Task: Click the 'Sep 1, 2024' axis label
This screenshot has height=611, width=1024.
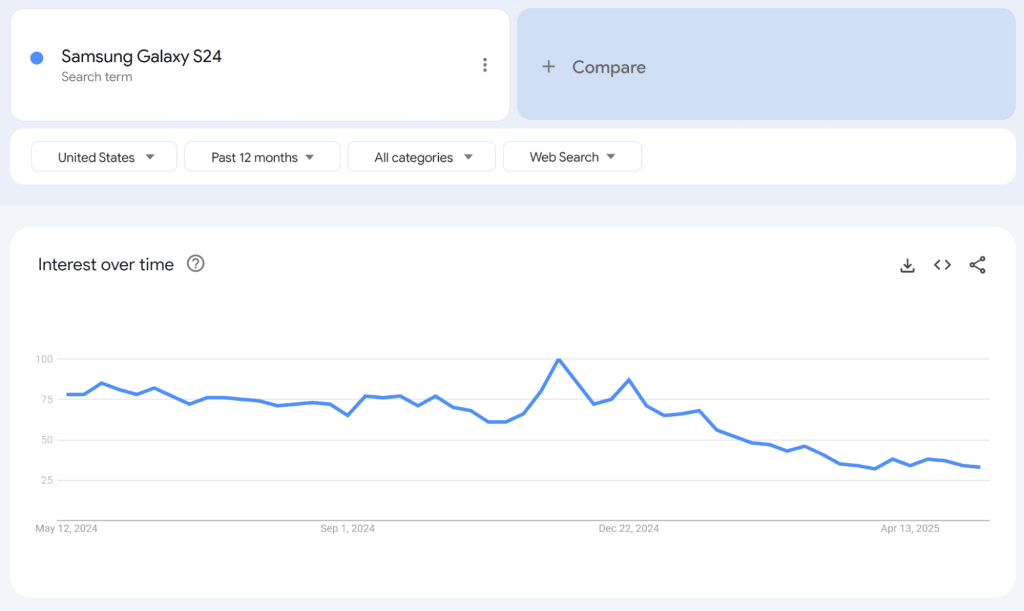Action: click(x=347, y=528)
